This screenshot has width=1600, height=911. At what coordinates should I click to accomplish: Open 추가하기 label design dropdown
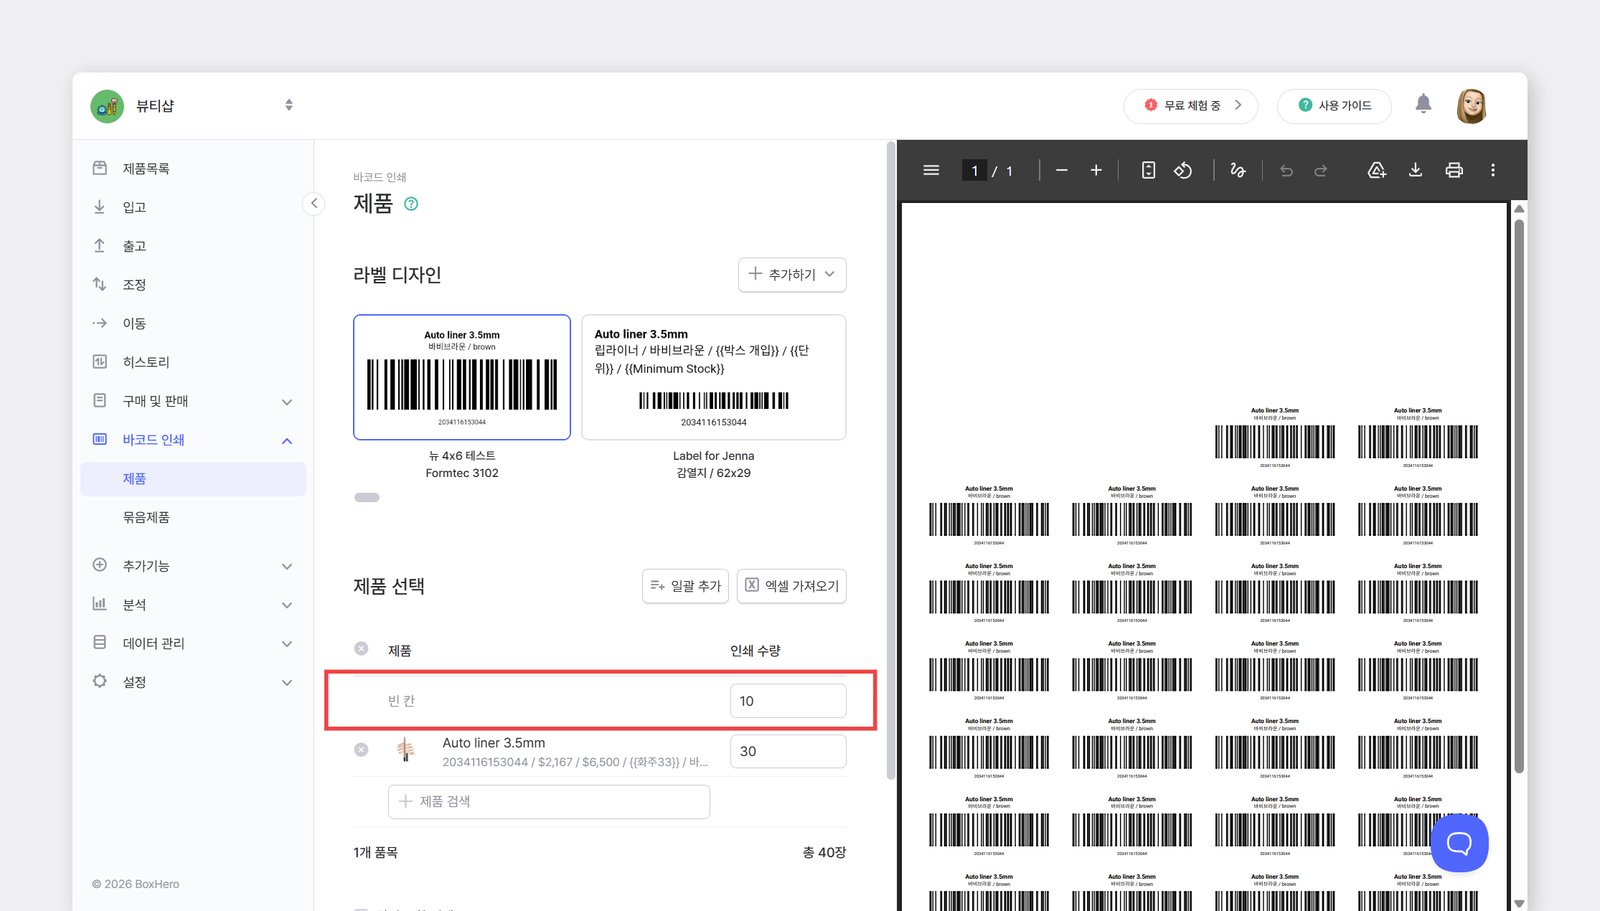[x=792, y=274]
